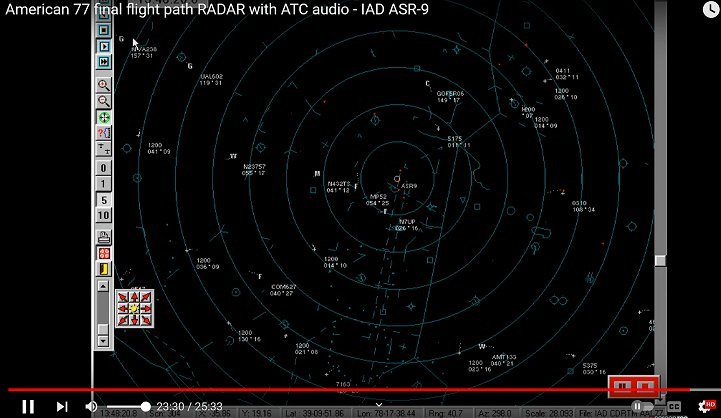
Task: Click the N23757 aircraft label
Action: 254,166
